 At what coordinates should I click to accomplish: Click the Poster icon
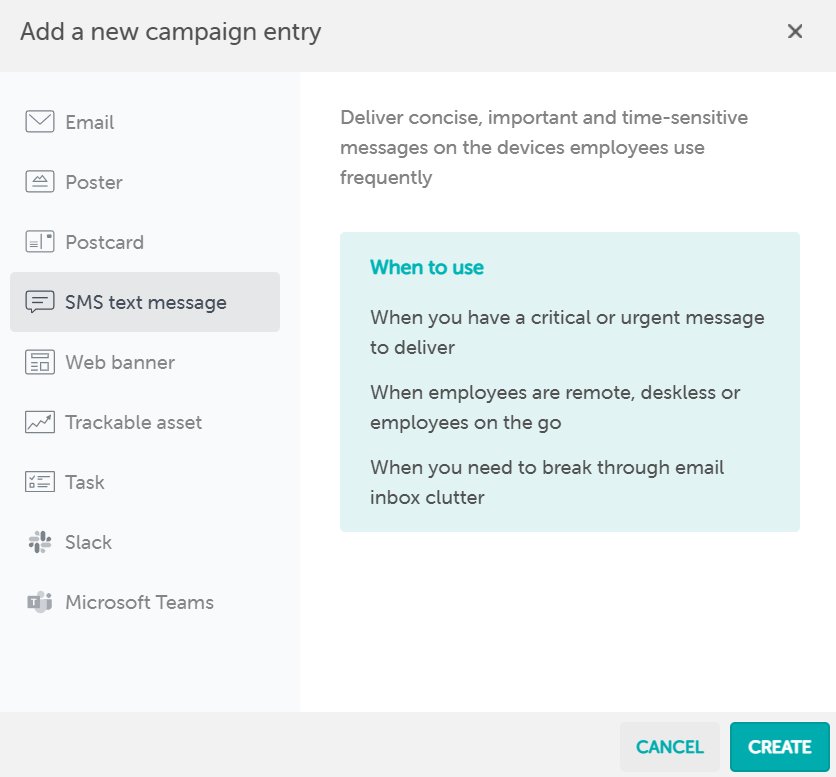(x=40, y=182)
